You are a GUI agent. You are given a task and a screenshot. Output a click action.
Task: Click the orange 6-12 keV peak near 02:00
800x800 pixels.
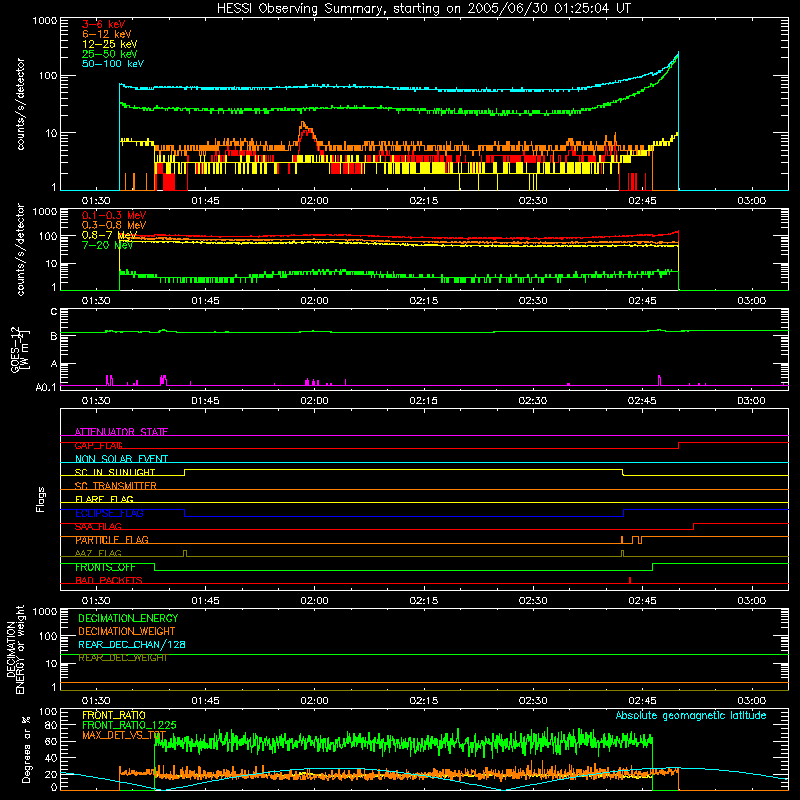303,123
